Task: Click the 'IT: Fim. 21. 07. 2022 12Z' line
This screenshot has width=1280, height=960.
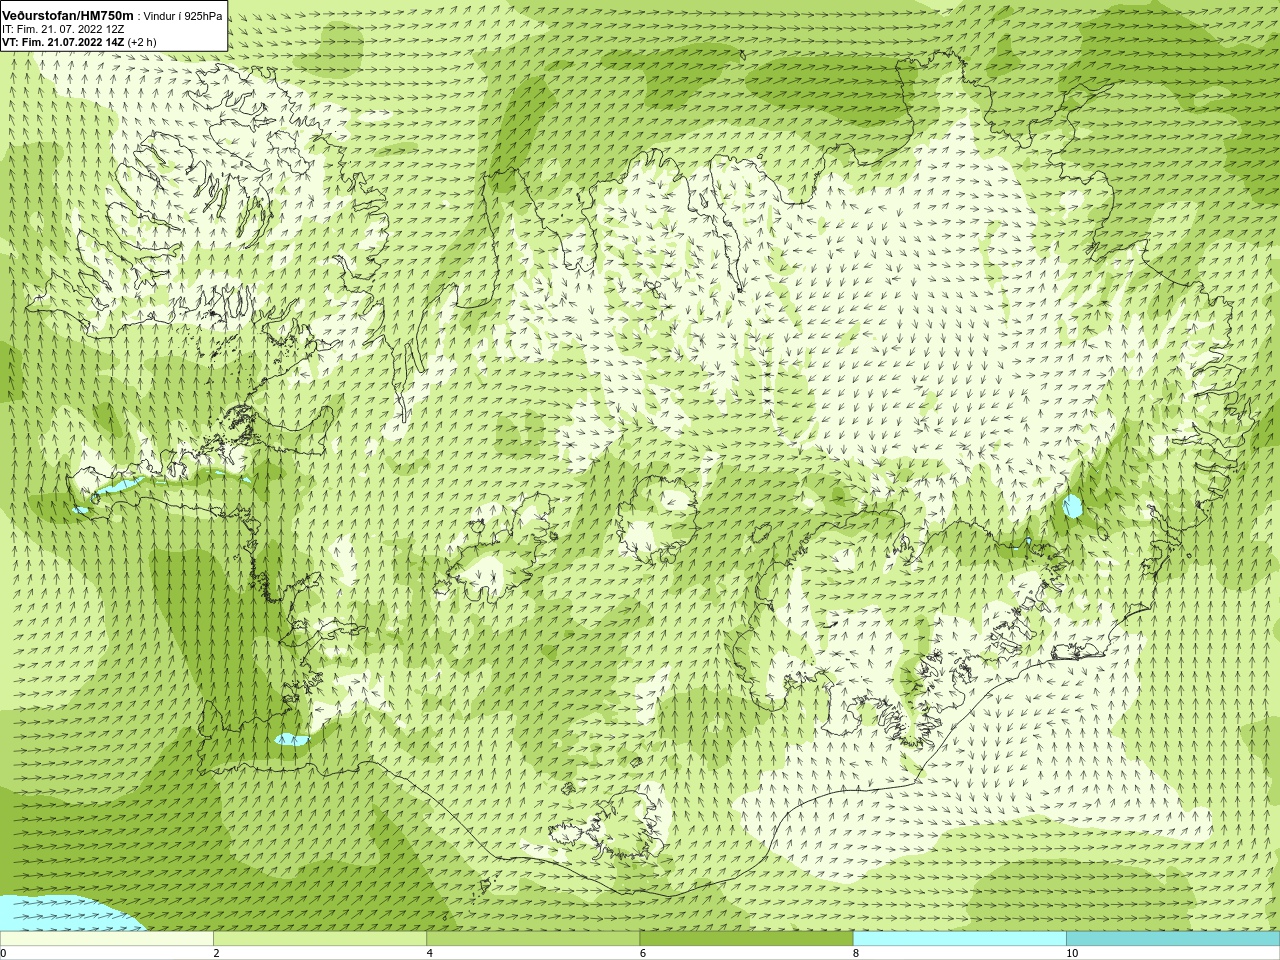Action: pos(63,29)
